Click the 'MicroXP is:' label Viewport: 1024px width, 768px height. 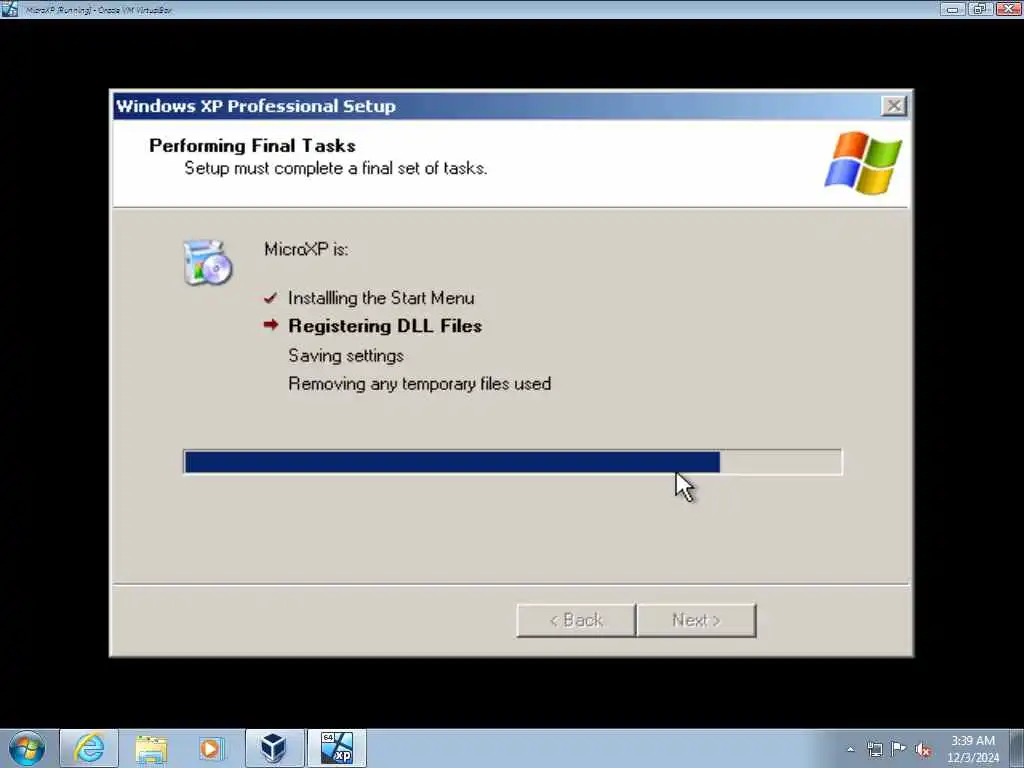point(306,249)
